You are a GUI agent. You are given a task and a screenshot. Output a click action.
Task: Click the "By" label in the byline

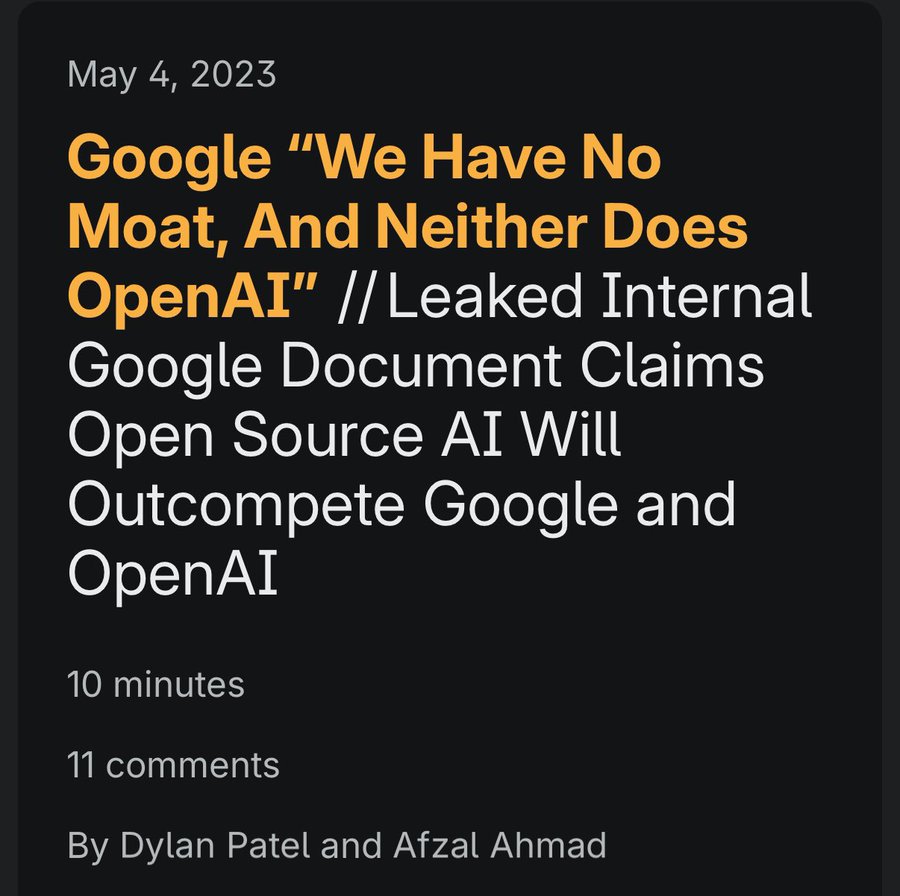tap(88, 846)
